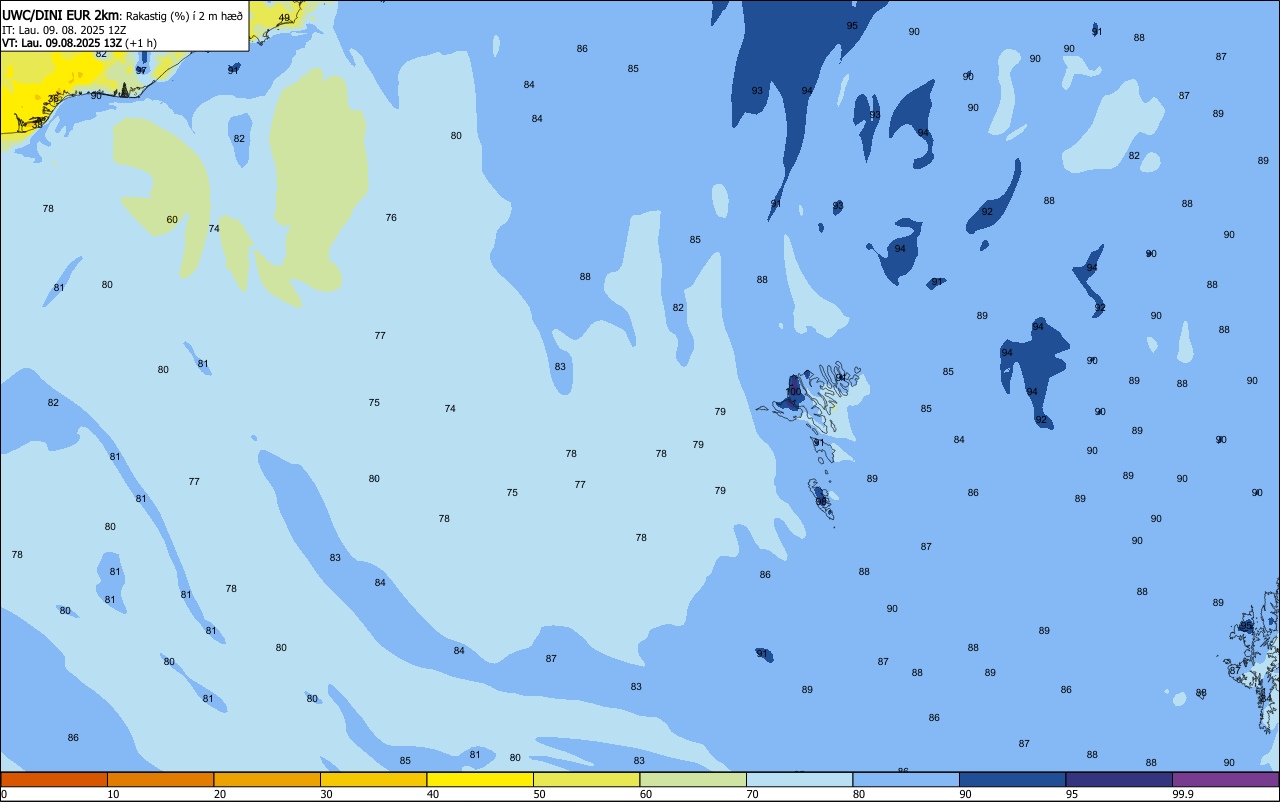1280x802 pixels.
Task: Click the '70' legend scale label
Action: click(752, 794)
